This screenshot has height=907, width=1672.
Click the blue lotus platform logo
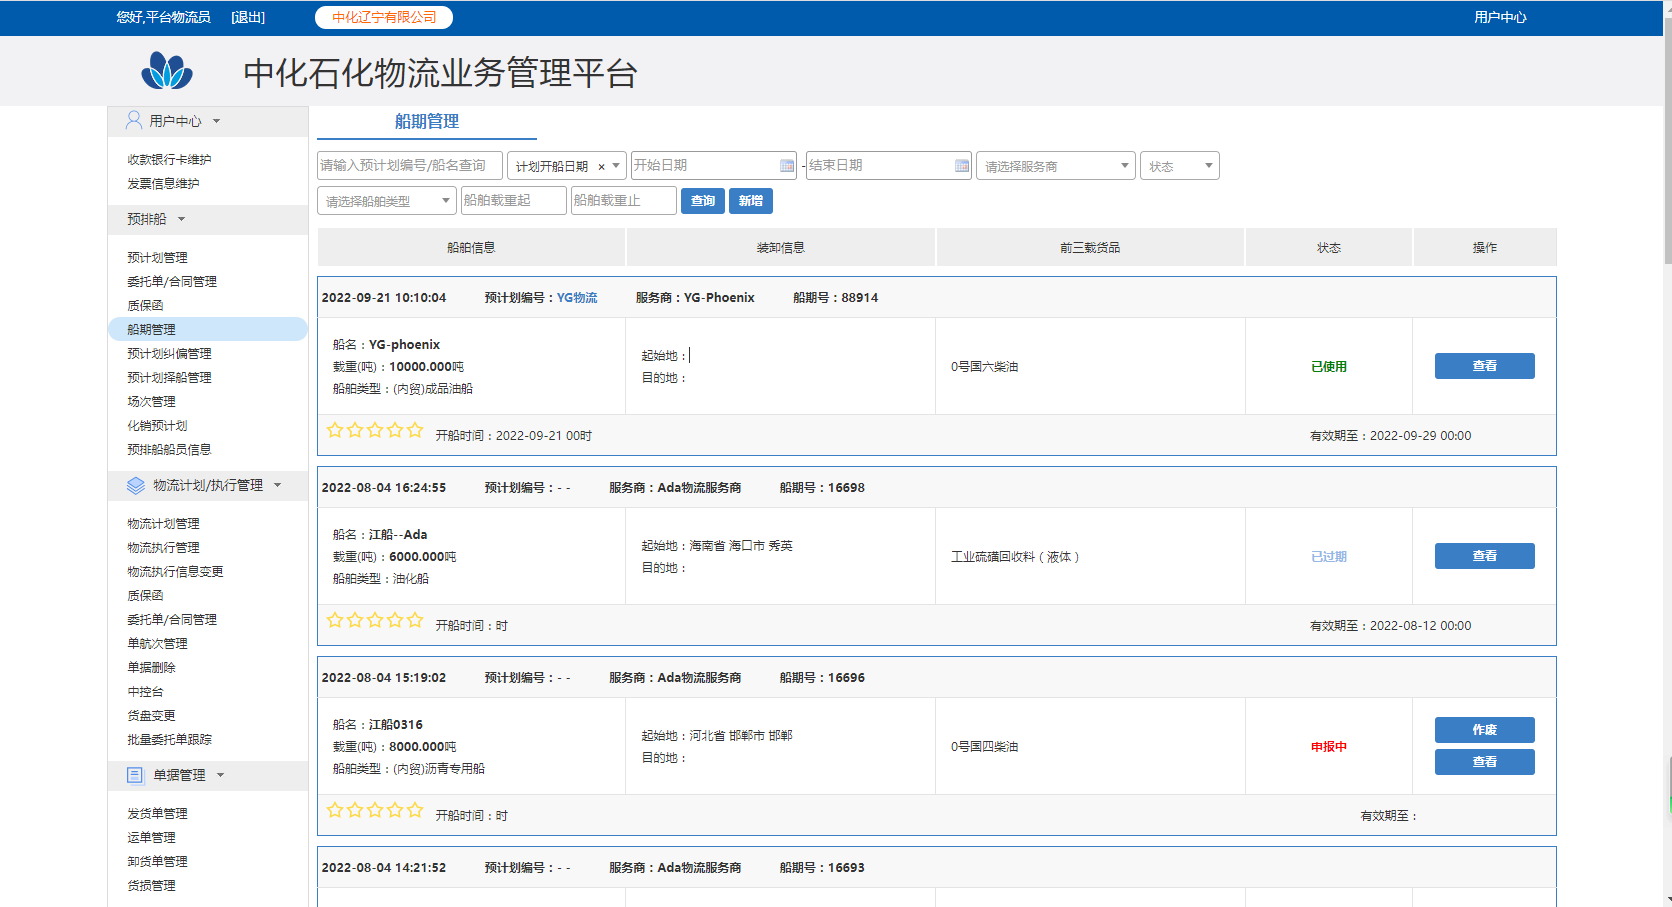click(167, 71)
